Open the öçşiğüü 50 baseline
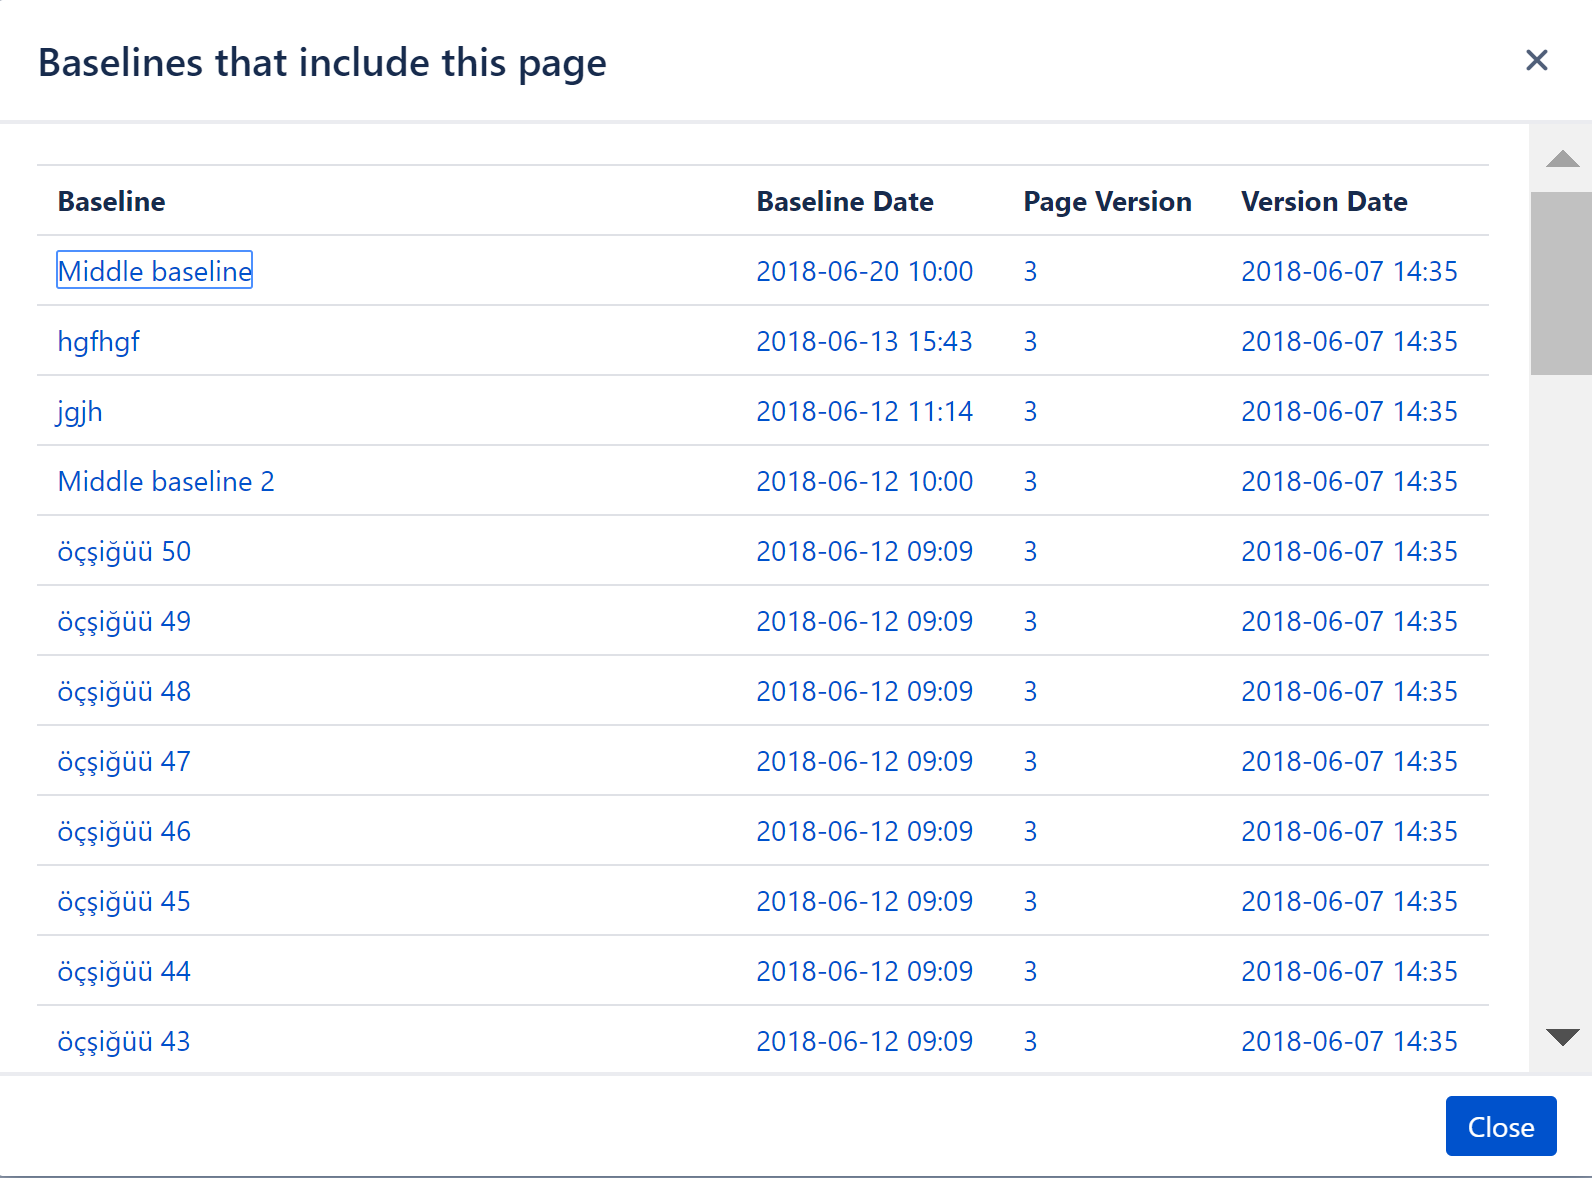This screenshot has width=1592, height=1178. pyautogui.click(x=124, y=551)
